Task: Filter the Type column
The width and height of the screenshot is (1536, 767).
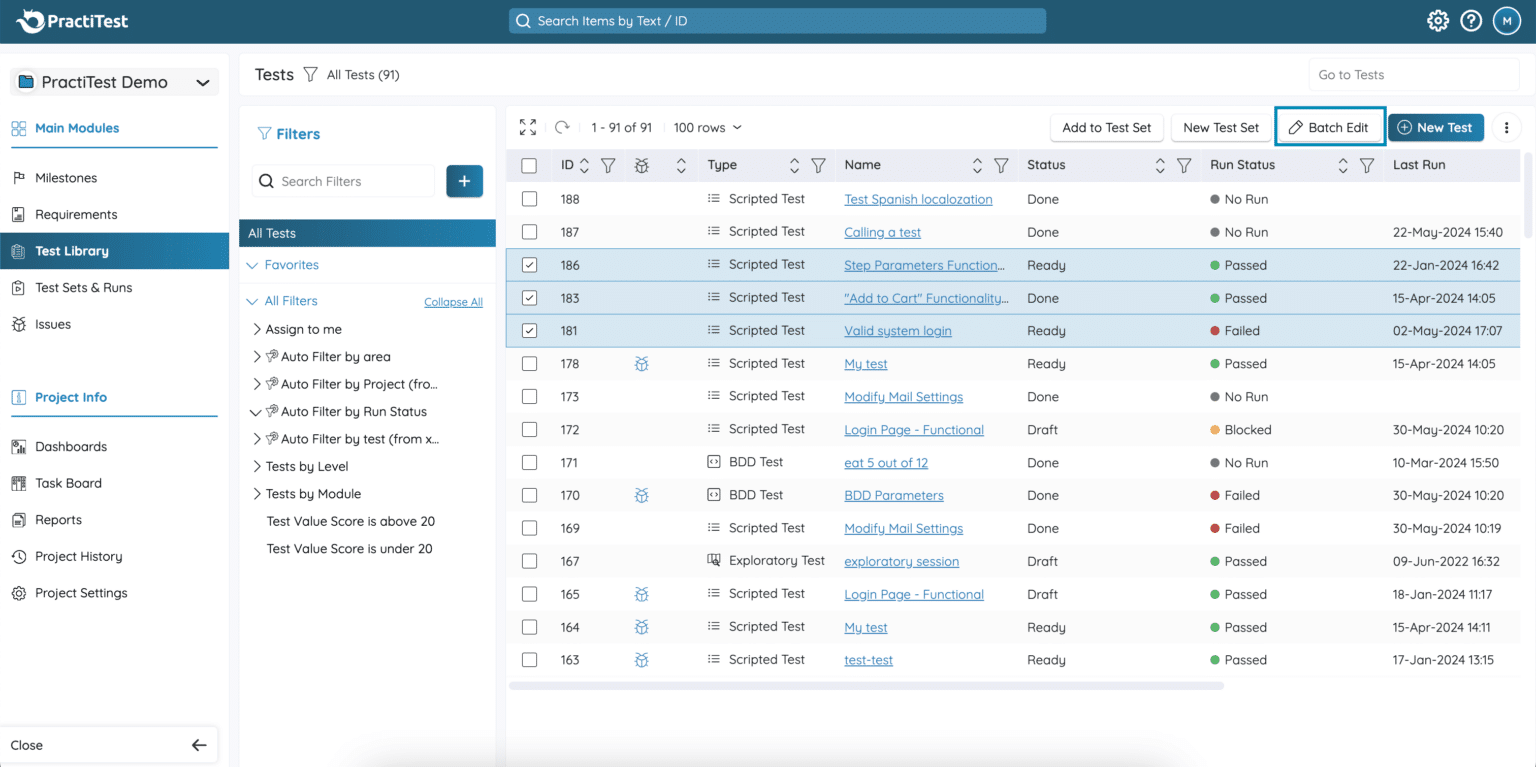Action: click(818, 165)
